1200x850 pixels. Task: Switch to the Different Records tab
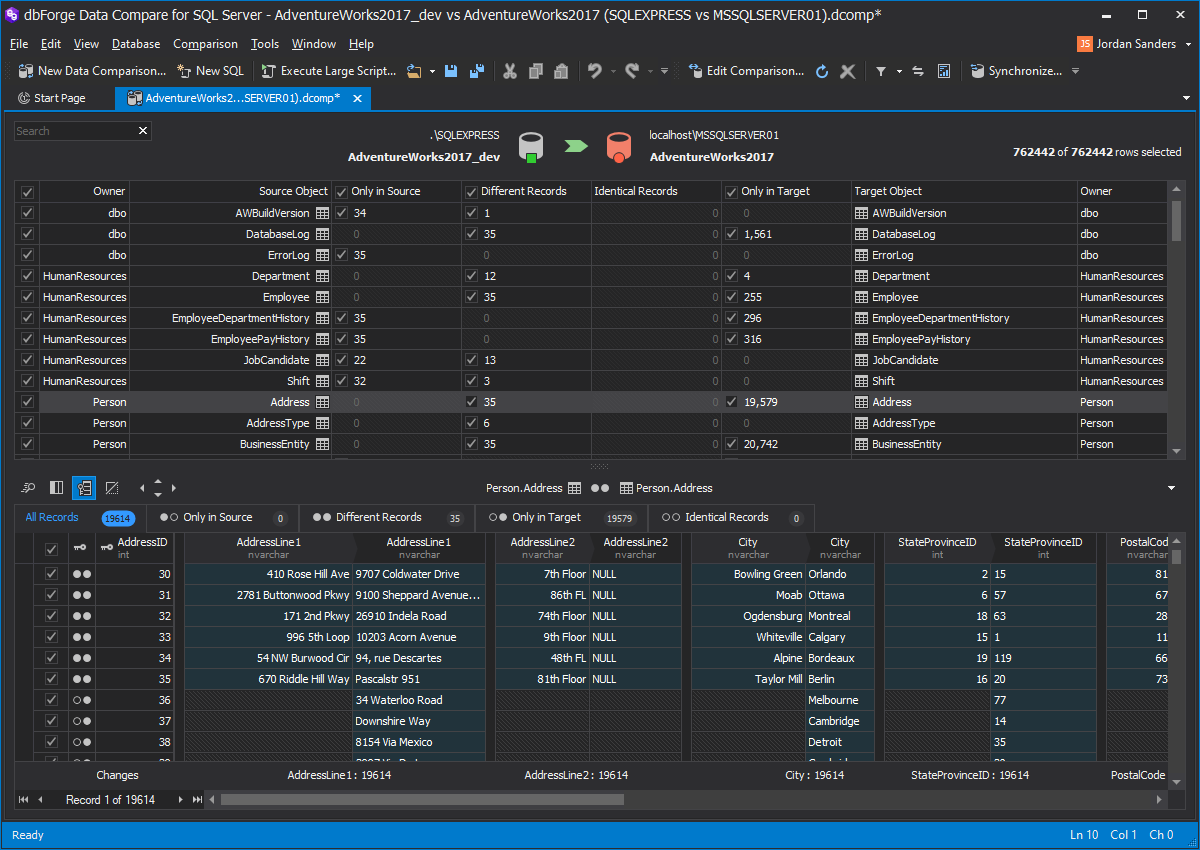(x=378, y=517)
